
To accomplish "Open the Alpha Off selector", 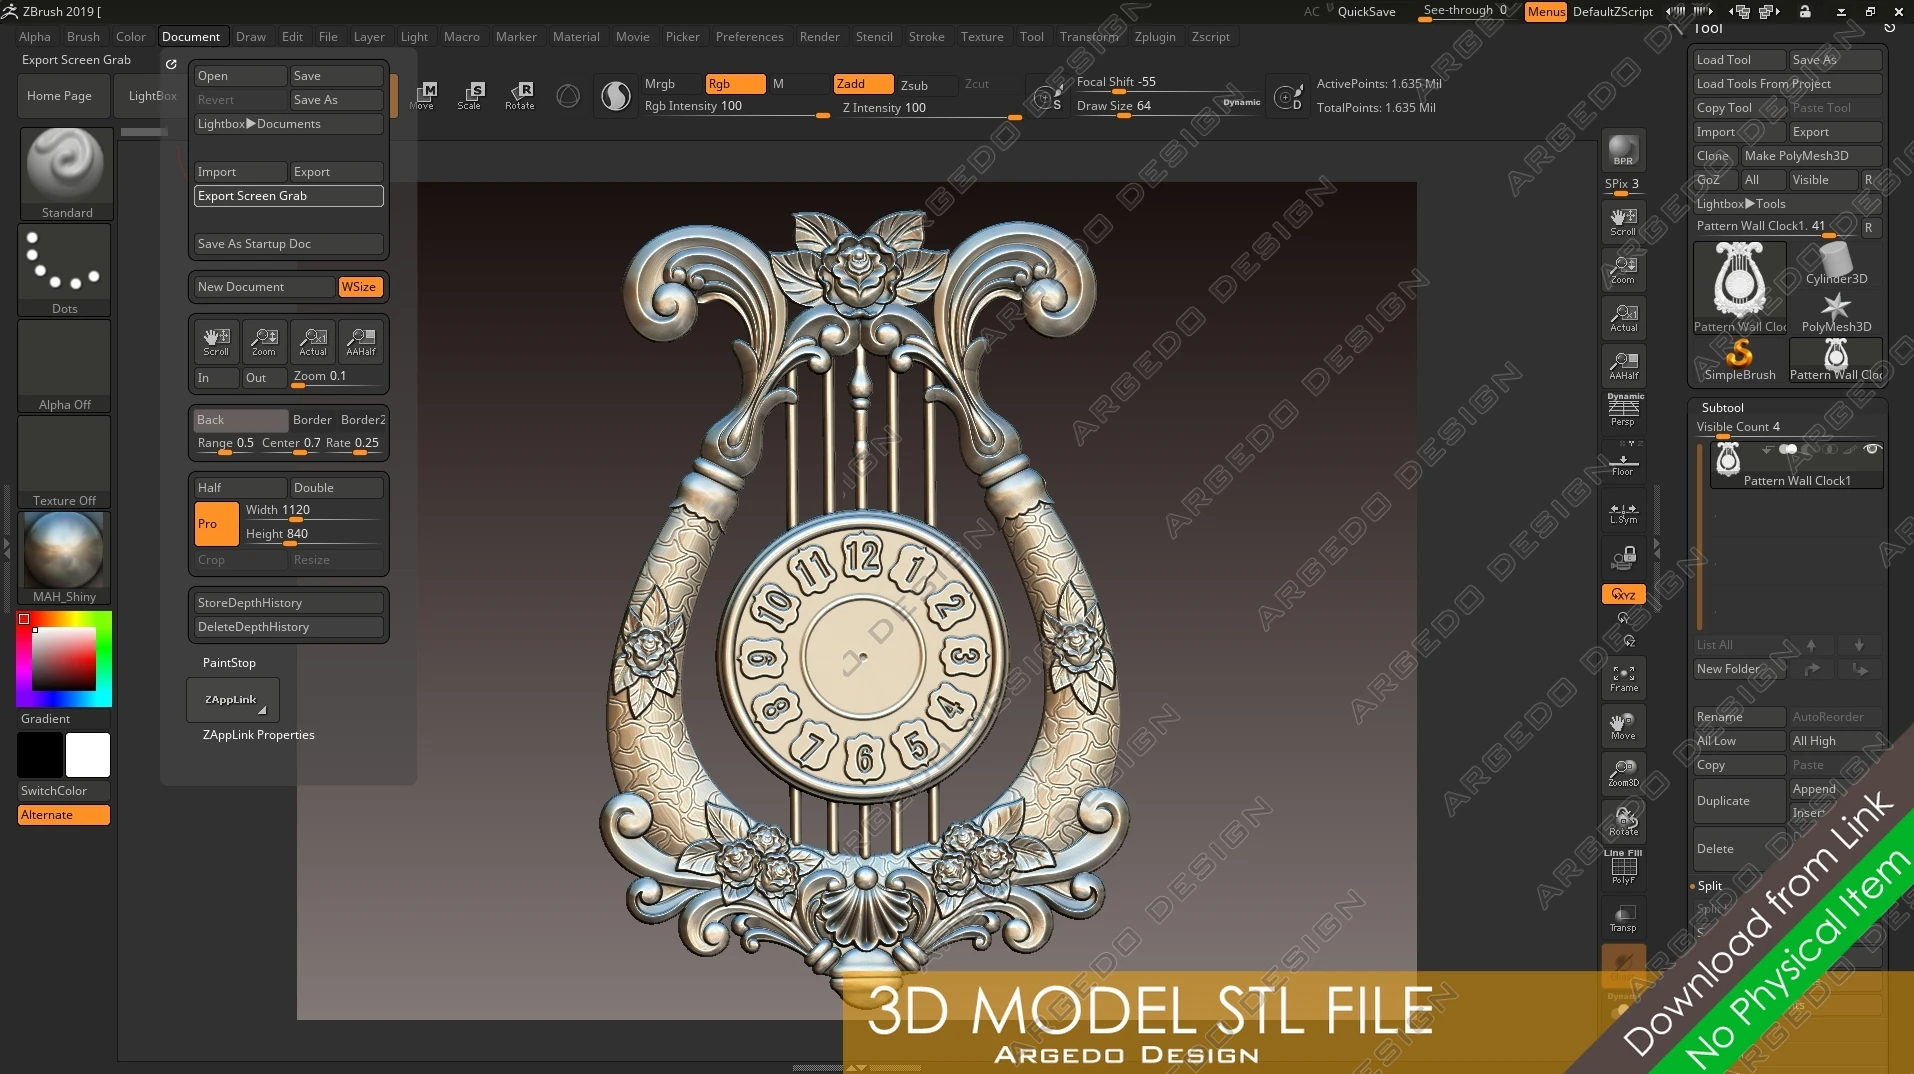I will [x=64, y=366].
